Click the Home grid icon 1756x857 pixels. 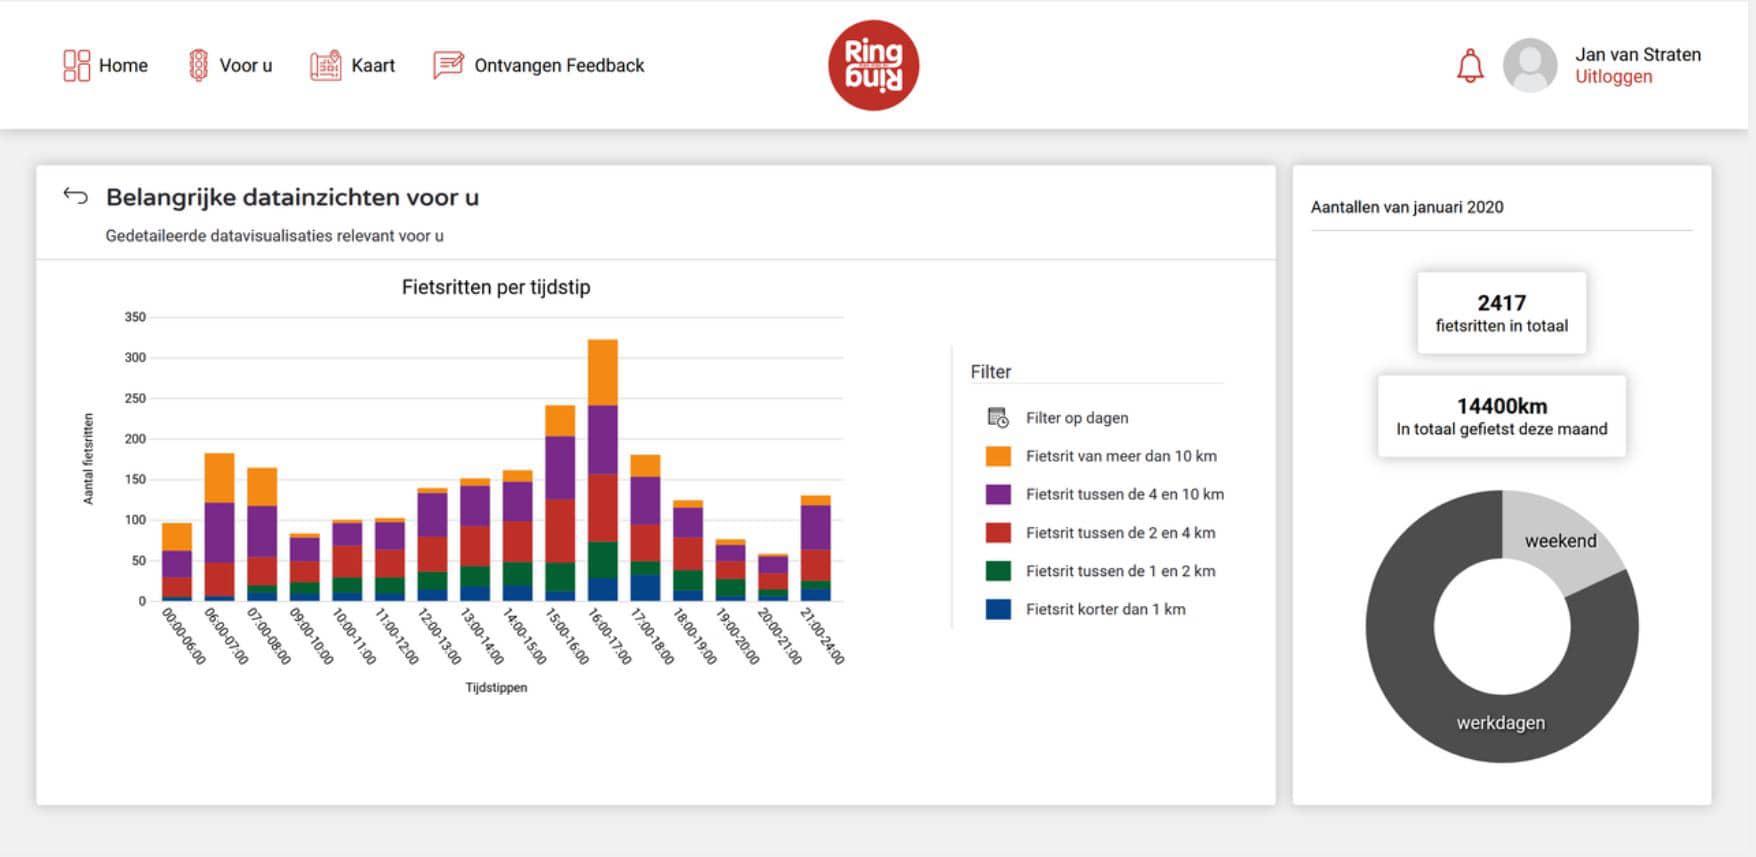click(76, 66)
